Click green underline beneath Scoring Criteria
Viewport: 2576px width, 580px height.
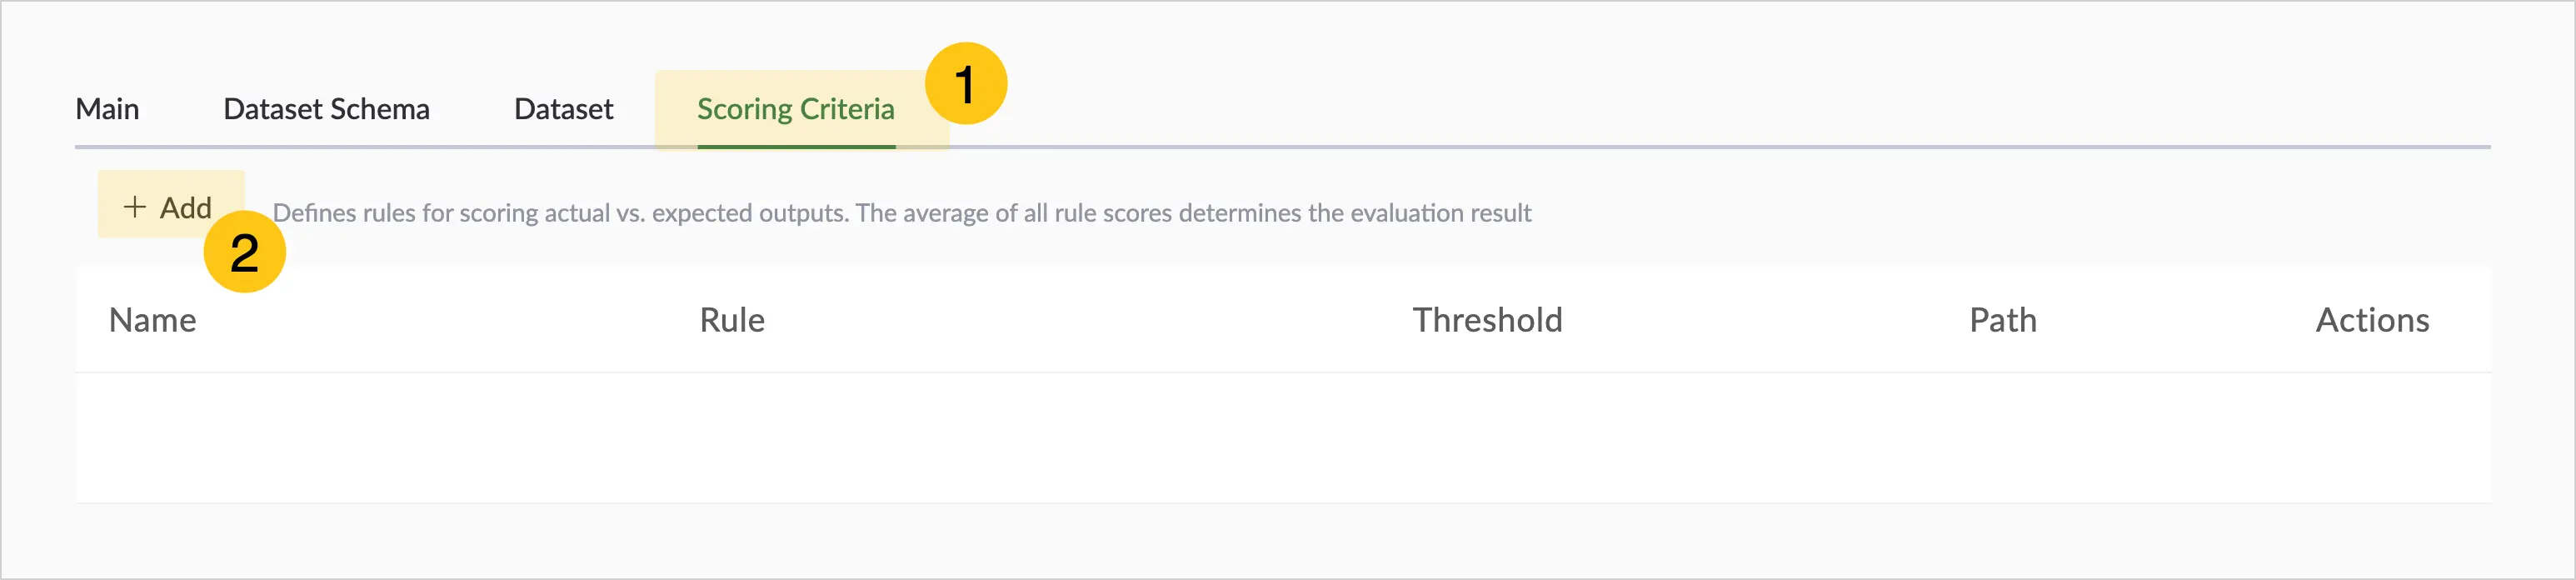[x=796, y=146]
